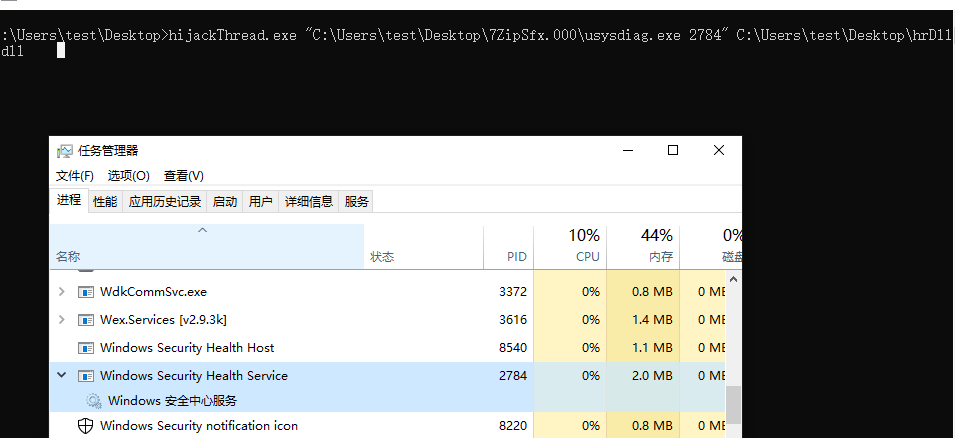Click the shield icon of Security notification
This screenshot has width=955, height=438.
[x=85, y=426]
